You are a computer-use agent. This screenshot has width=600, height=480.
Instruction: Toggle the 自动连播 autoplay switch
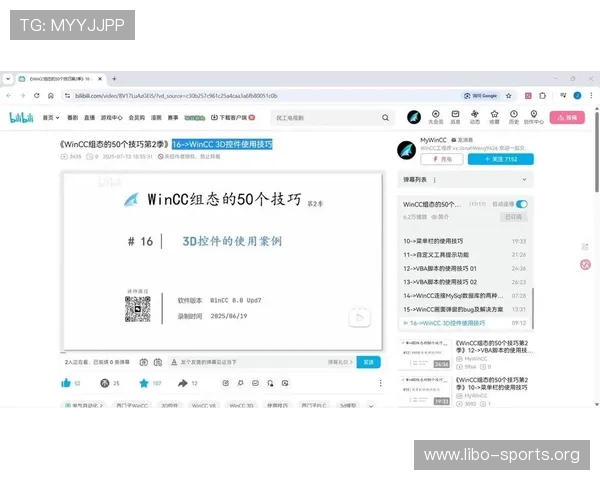tap(522, 204)
